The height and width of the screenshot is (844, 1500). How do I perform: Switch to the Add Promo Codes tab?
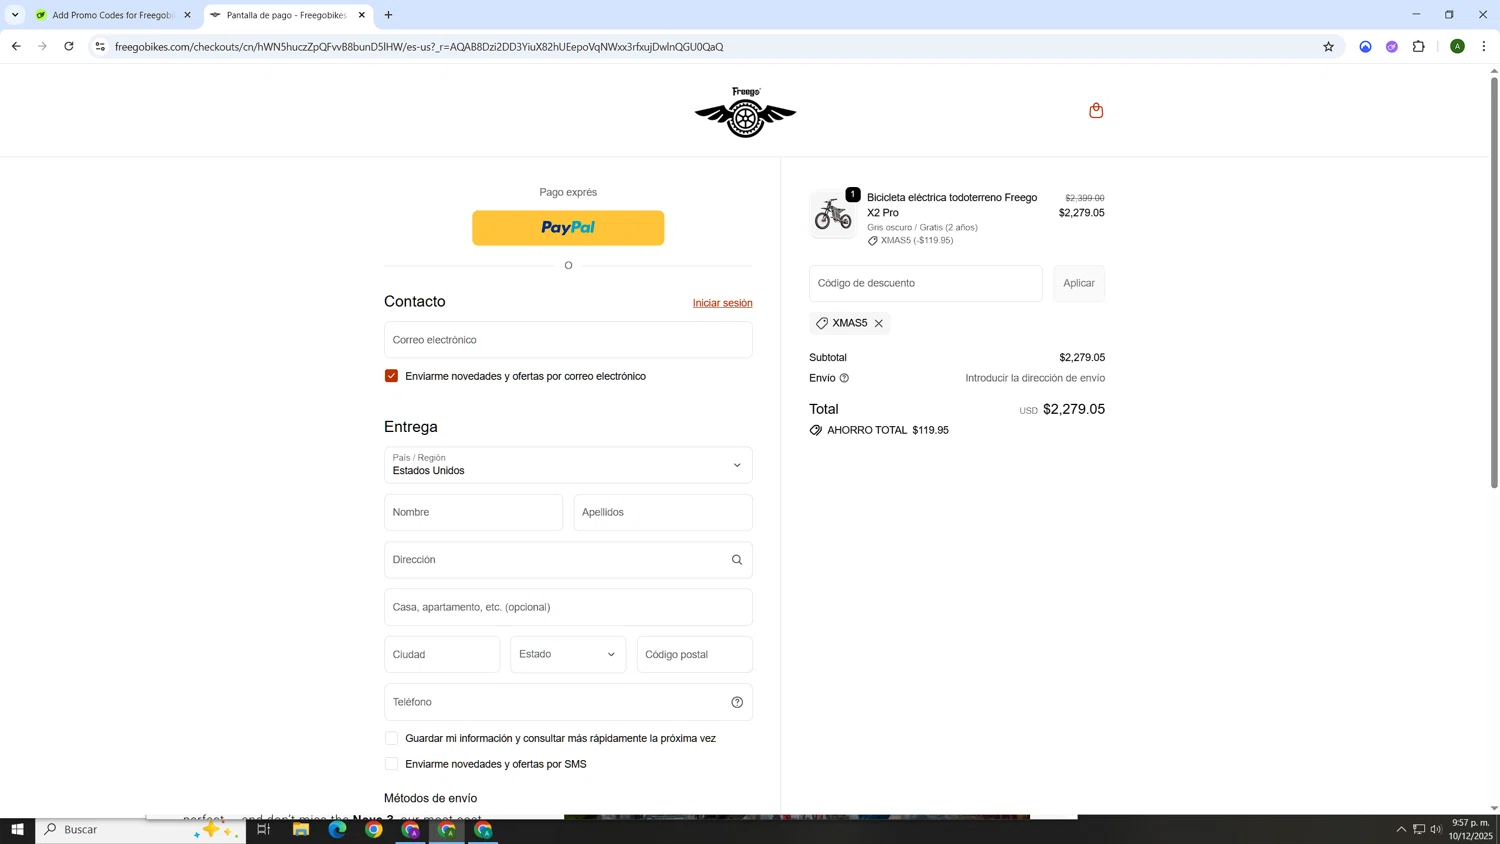[x=113, y=15]
